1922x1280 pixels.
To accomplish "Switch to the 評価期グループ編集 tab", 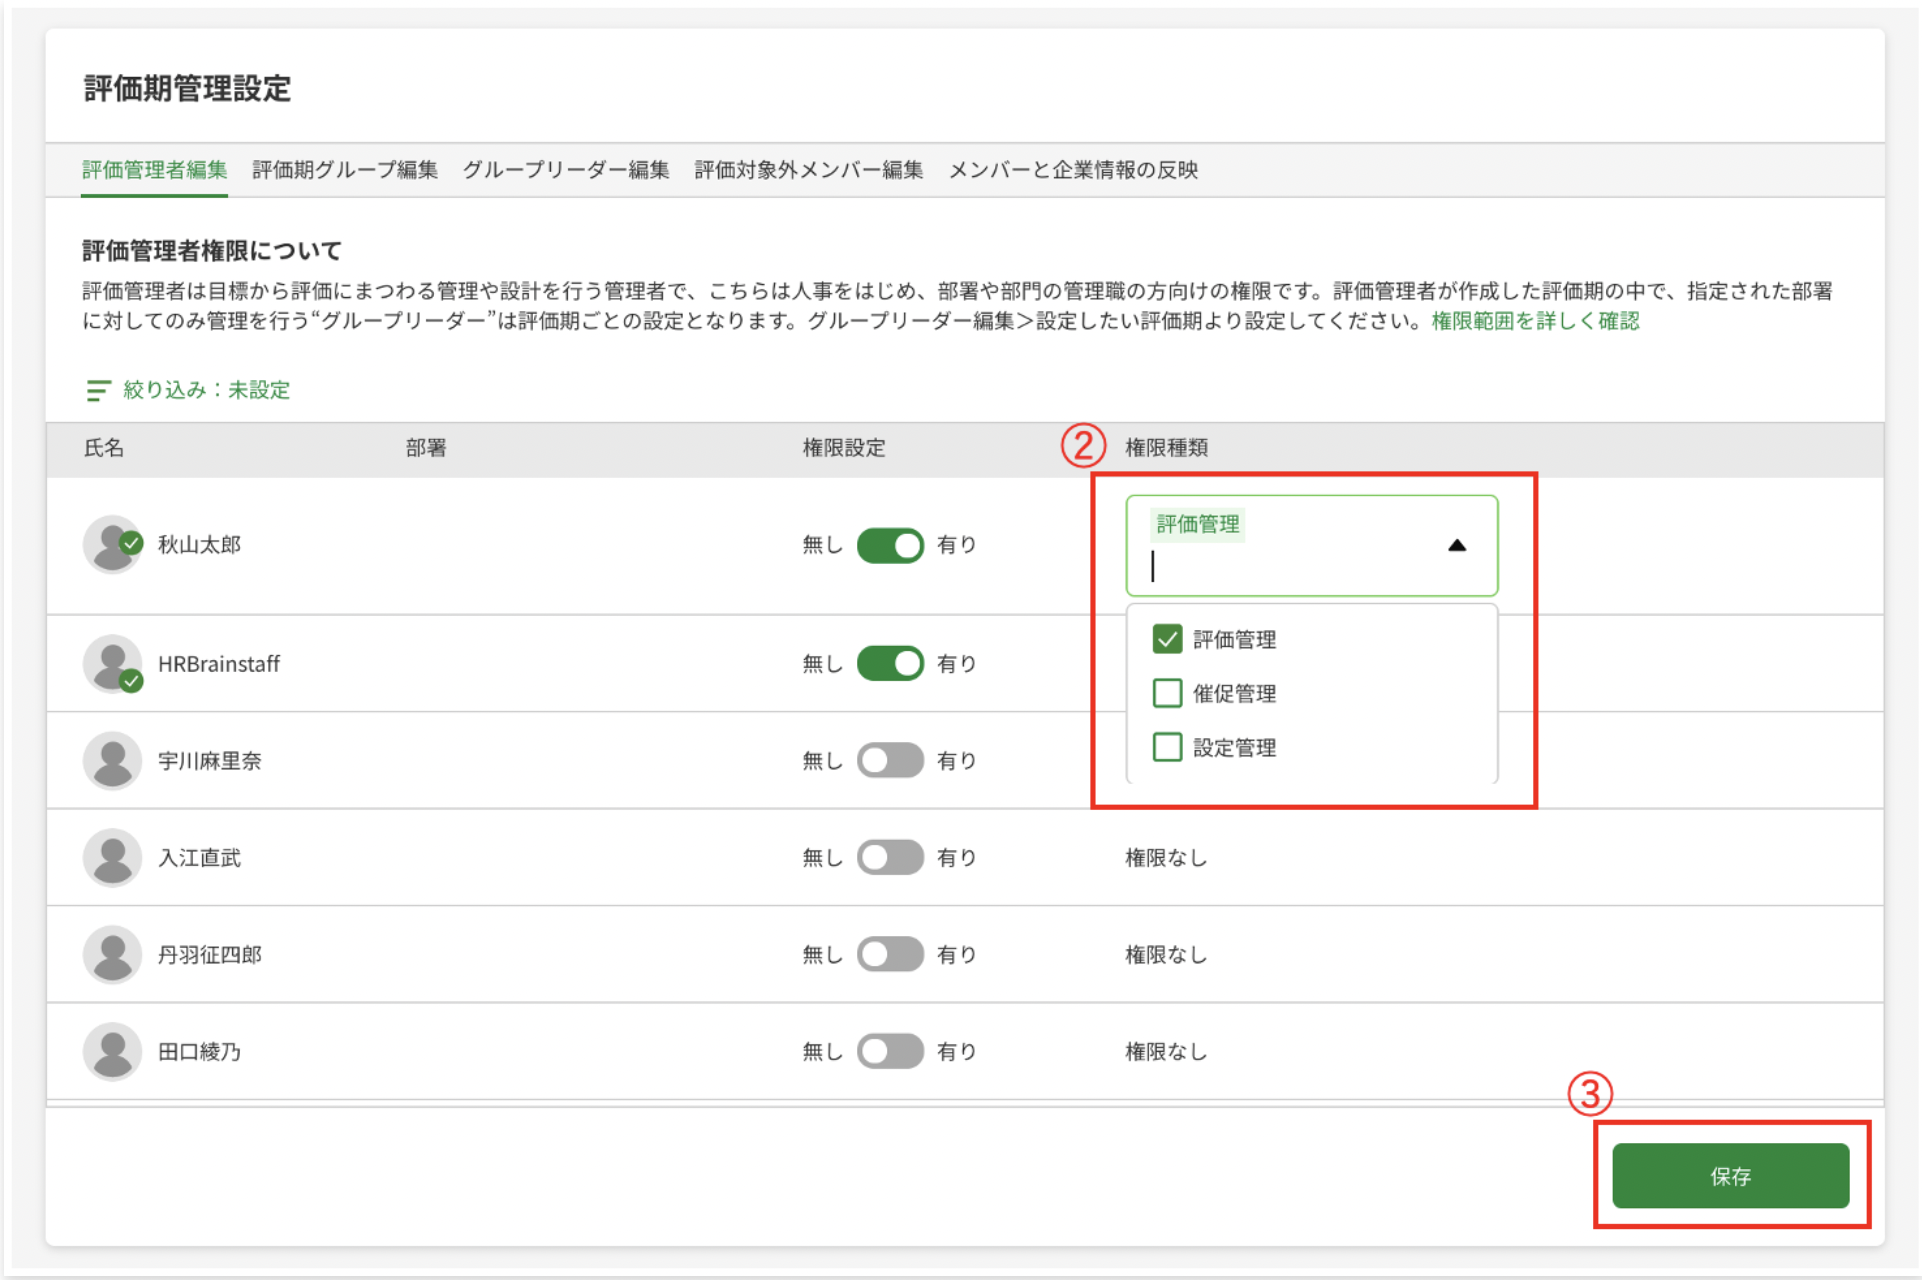I will pyautogui.click(x=344, y=170).
